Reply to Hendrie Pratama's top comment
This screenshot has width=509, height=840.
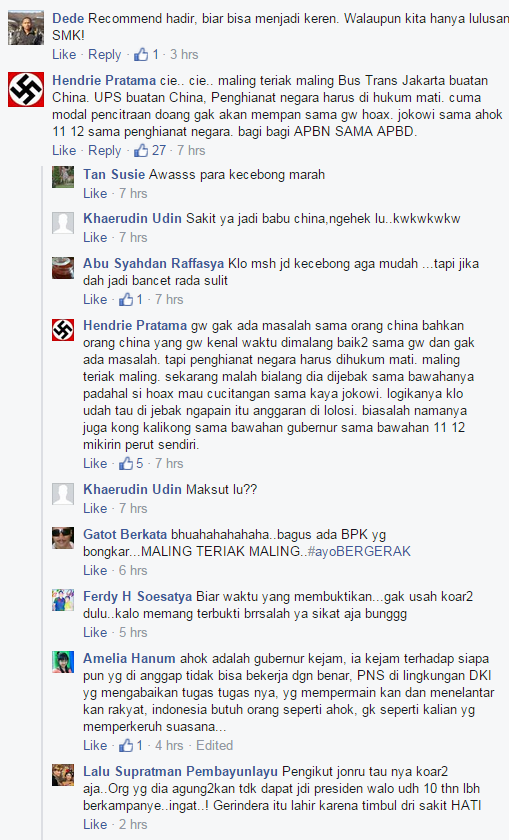click(104, 151)
